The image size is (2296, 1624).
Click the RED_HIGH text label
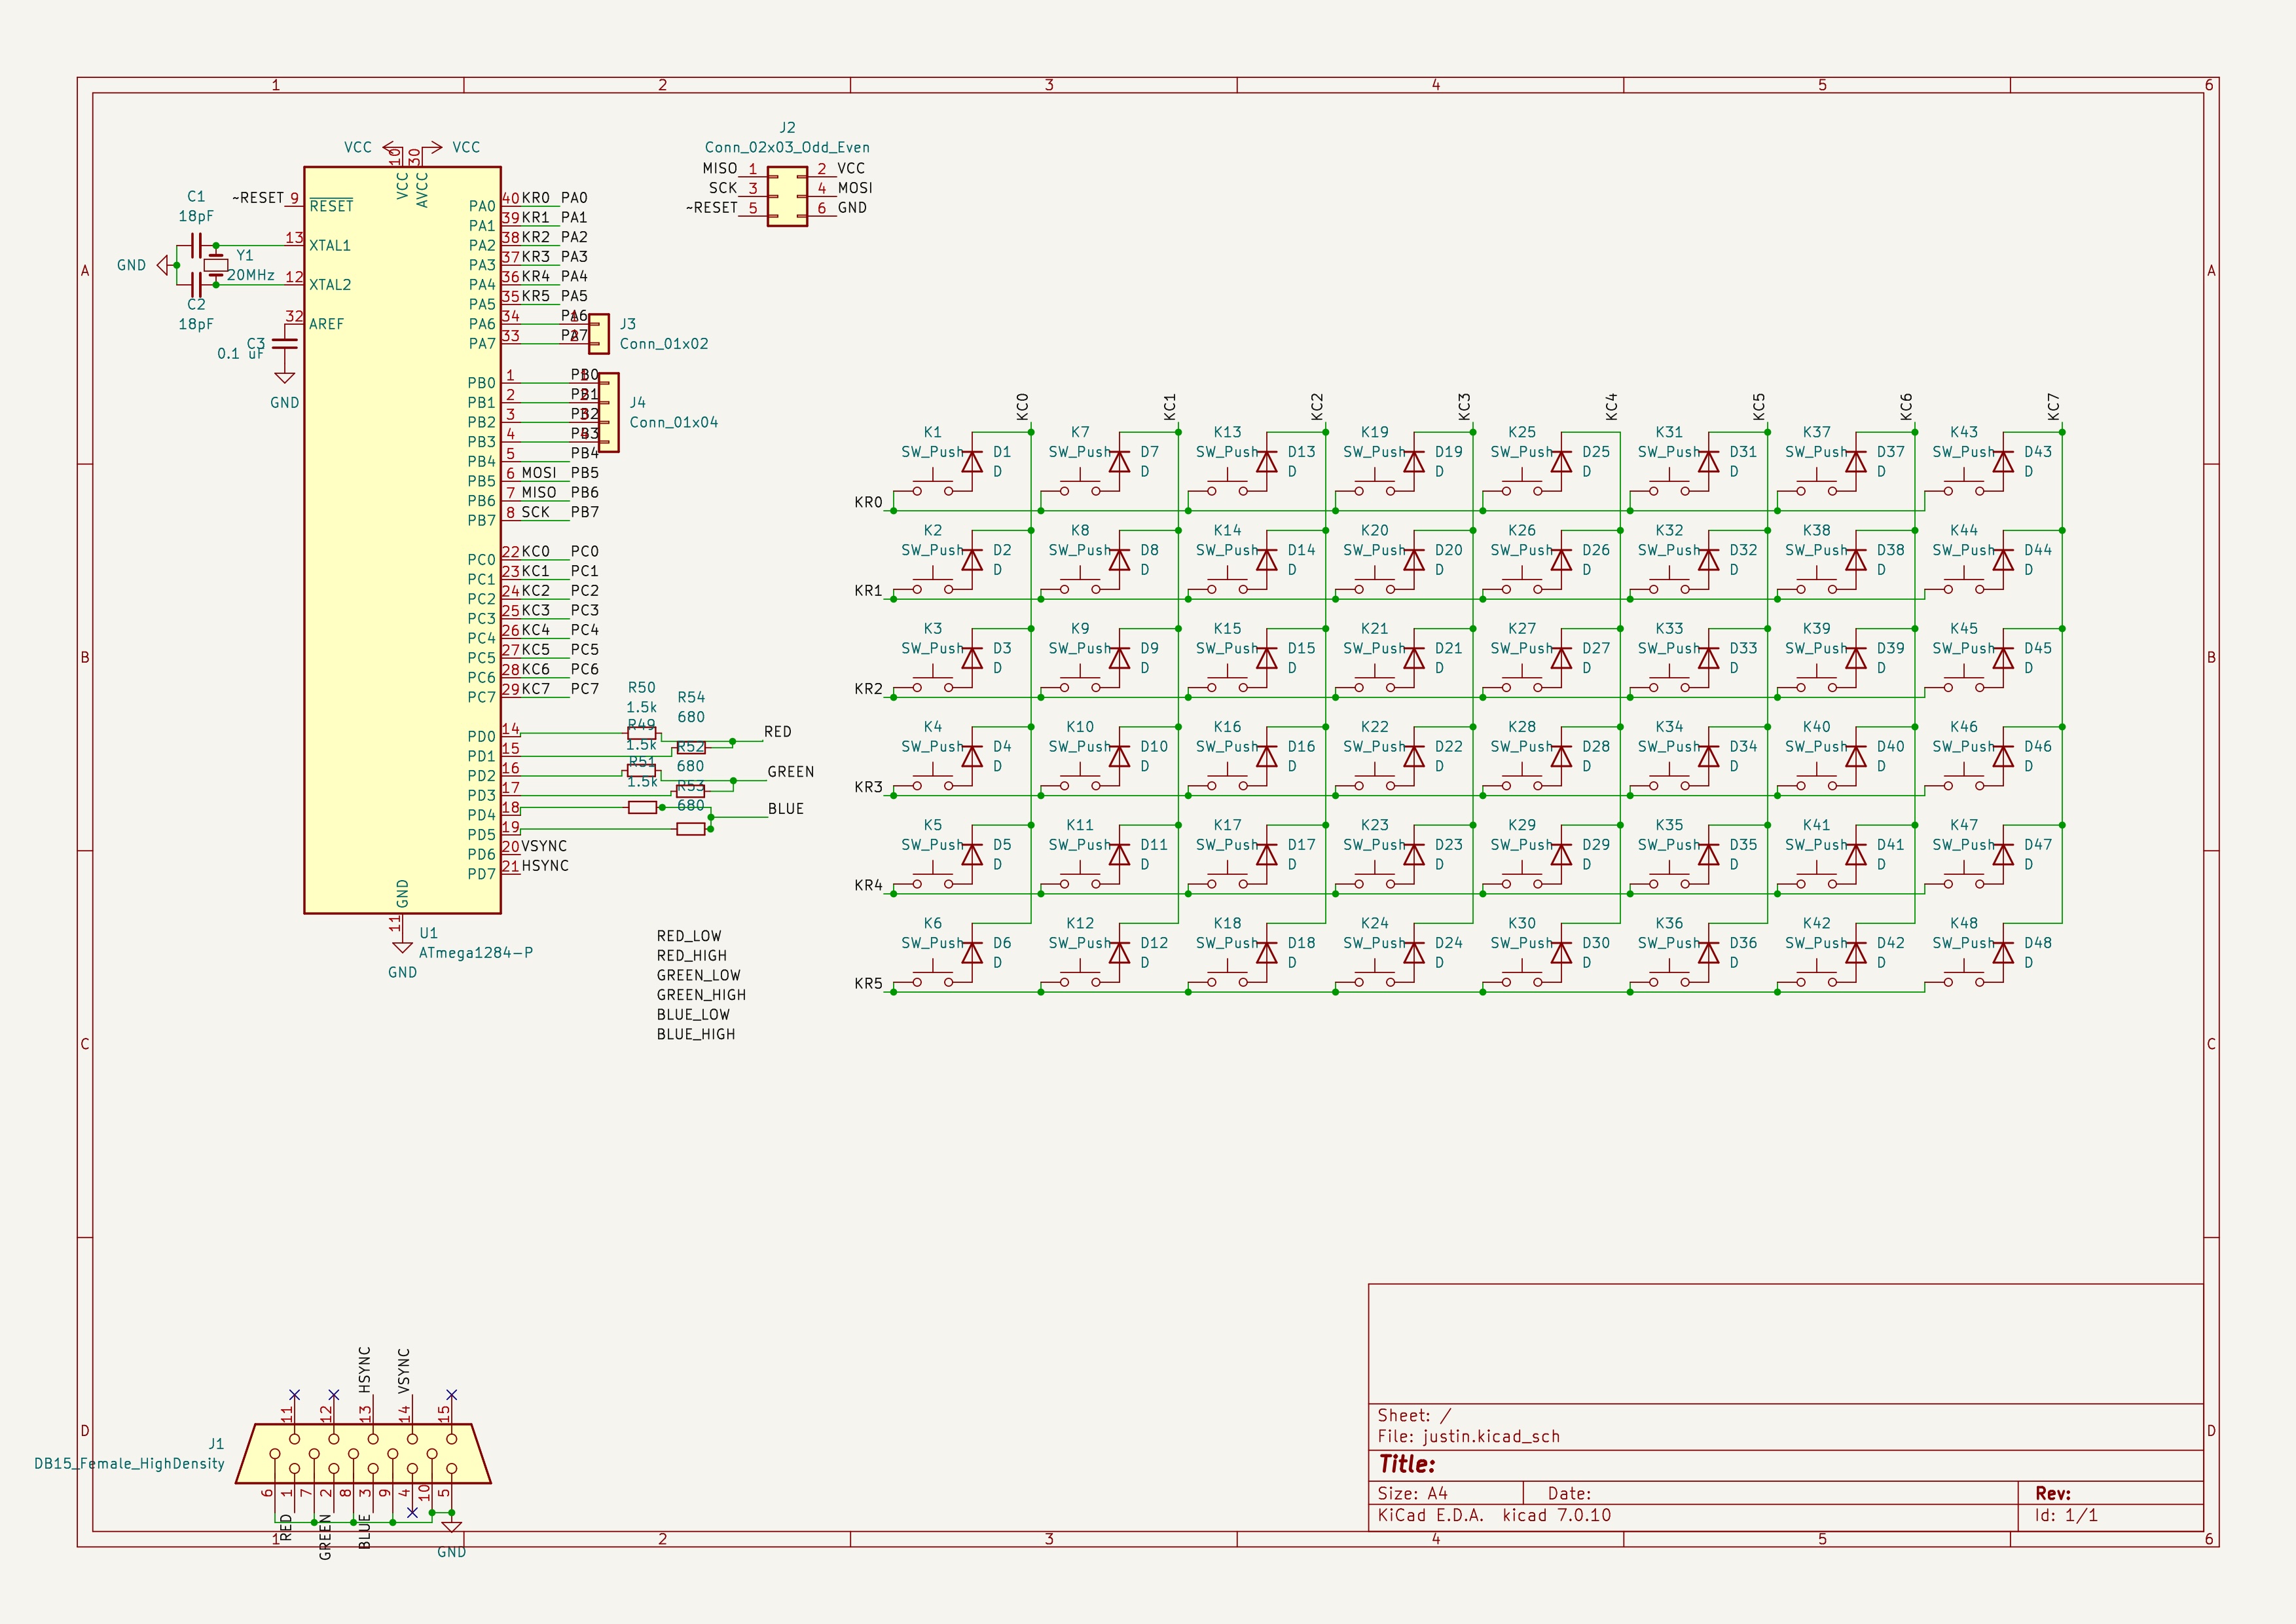point(691,956)
